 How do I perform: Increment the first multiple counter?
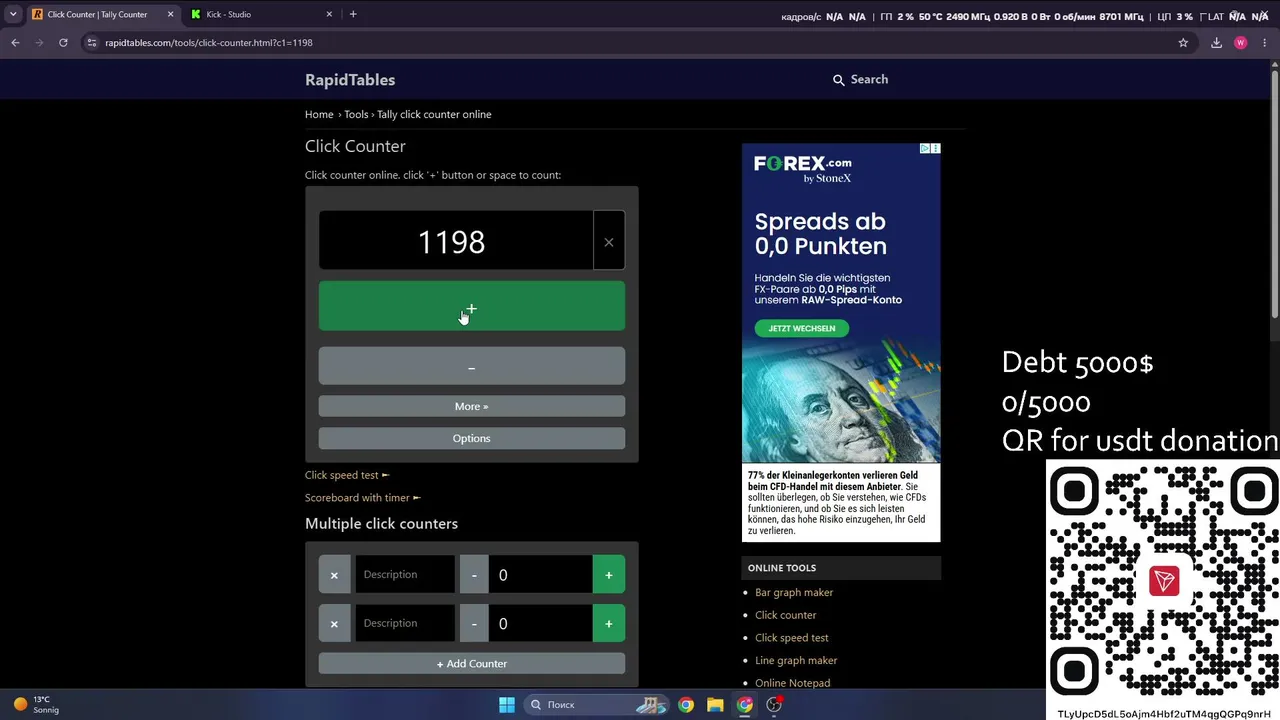[x=608, y=575]
